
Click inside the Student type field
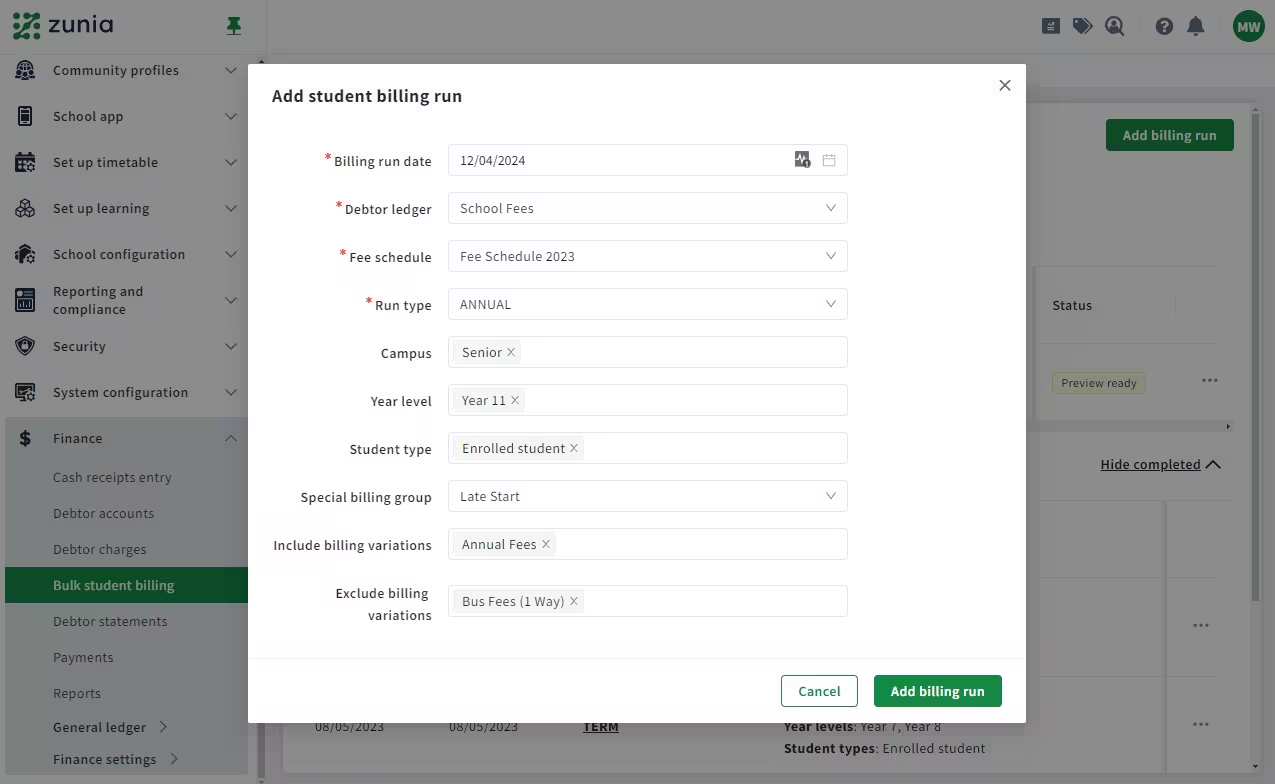(x=648, y=448)
